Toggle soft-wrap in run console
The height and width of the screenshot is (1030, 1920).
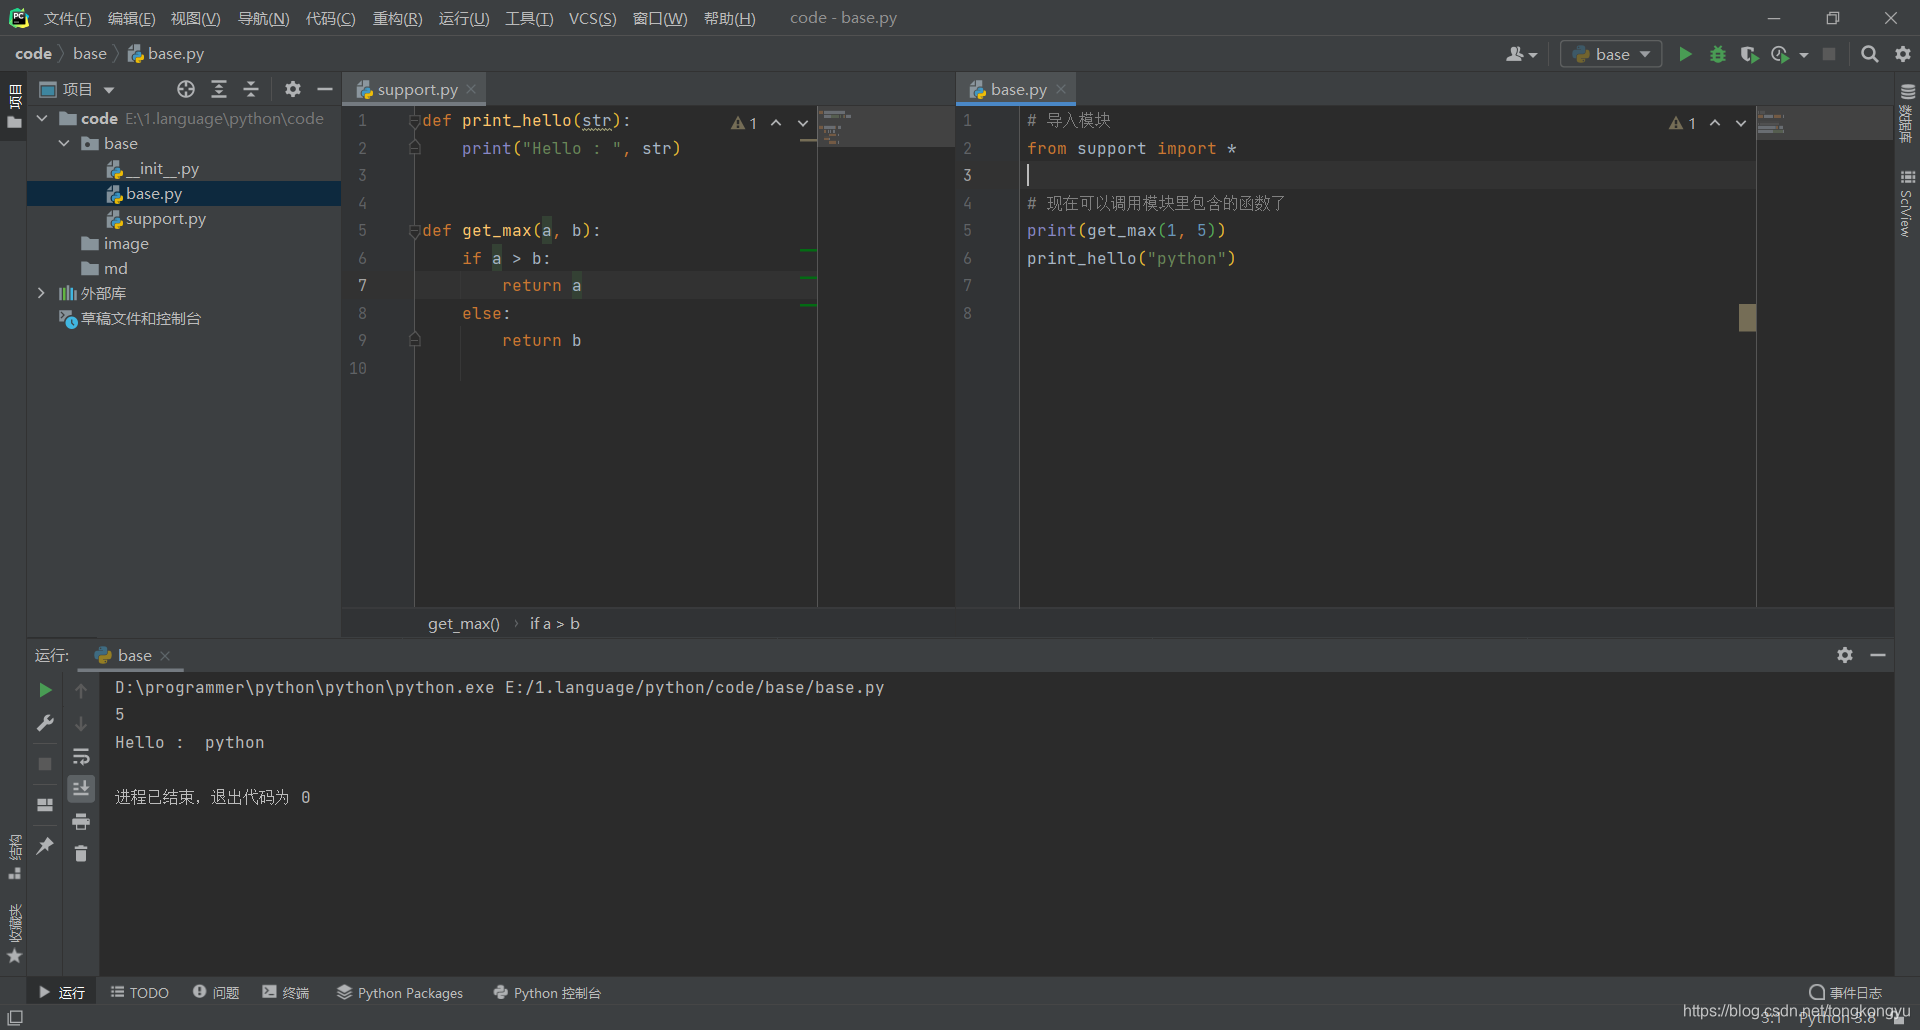click(81, 756)
